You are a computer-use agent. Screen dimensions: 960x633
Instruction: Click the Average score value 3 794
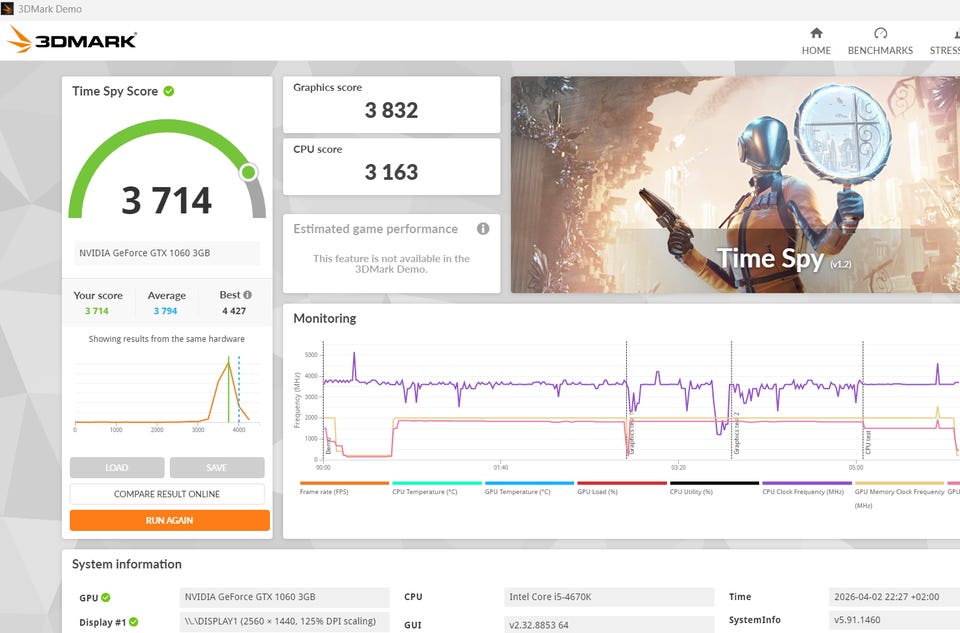tap(165, 311)
